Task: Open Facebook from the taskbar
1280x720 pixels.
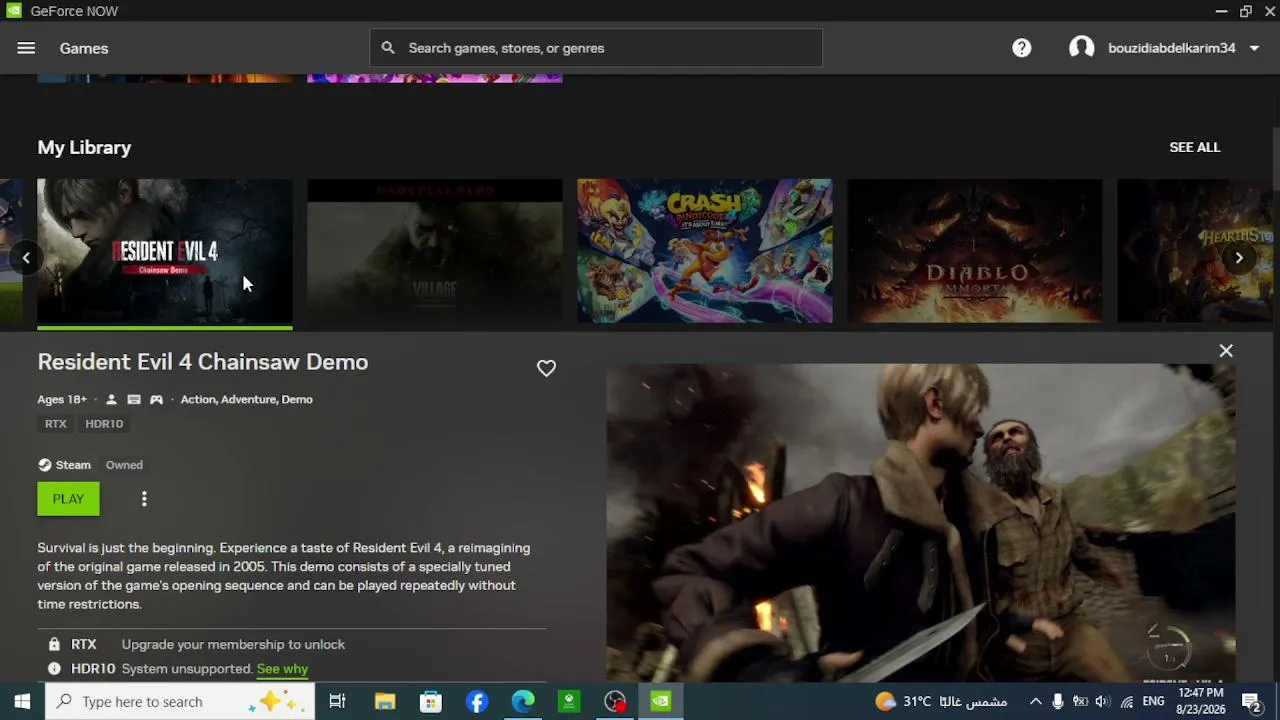Action: [477, 701]
